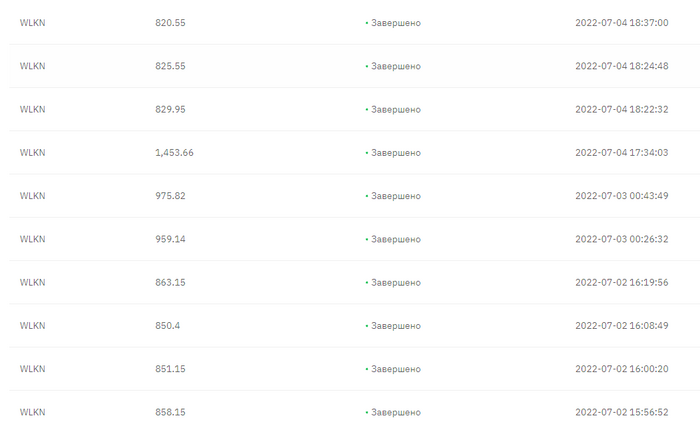Image resolution: width=700 pixels, height=428 pixels.
Task: Click the 829.95 transaction amount
Action: (x=170, y=109)
